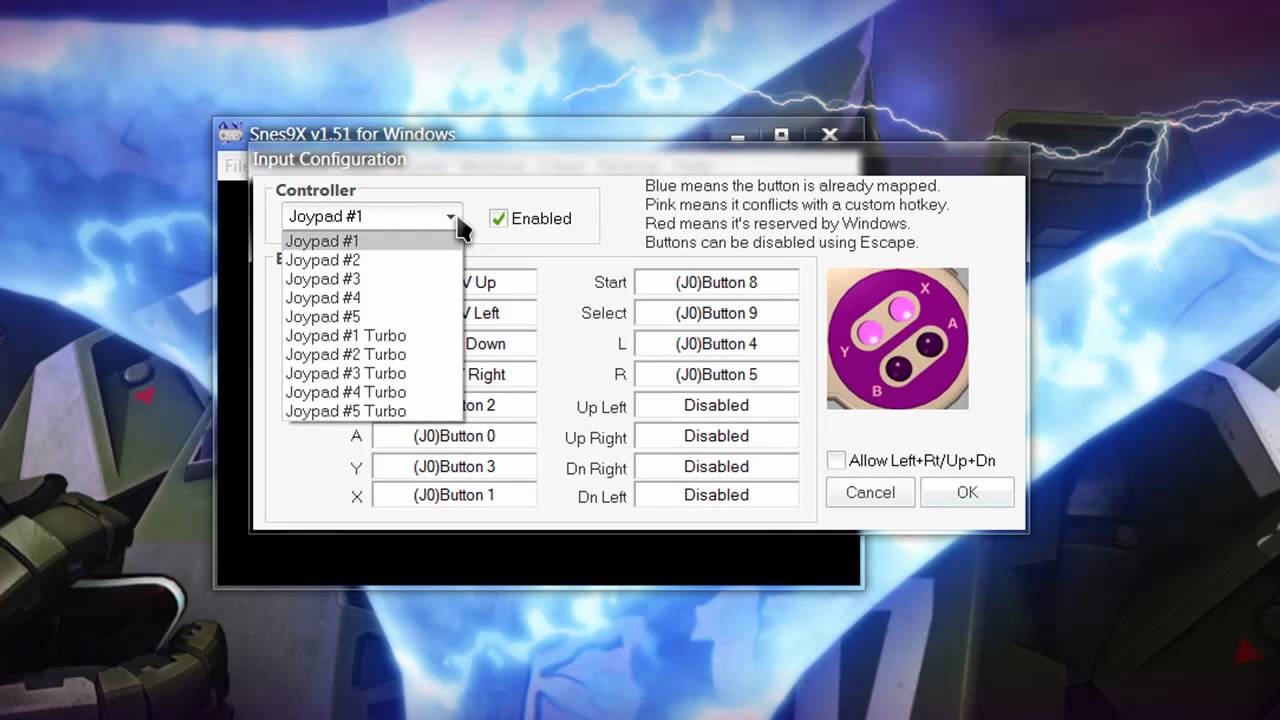Click the mapping field ending in Left
The image size is (1280, 720).
(500, 313)
